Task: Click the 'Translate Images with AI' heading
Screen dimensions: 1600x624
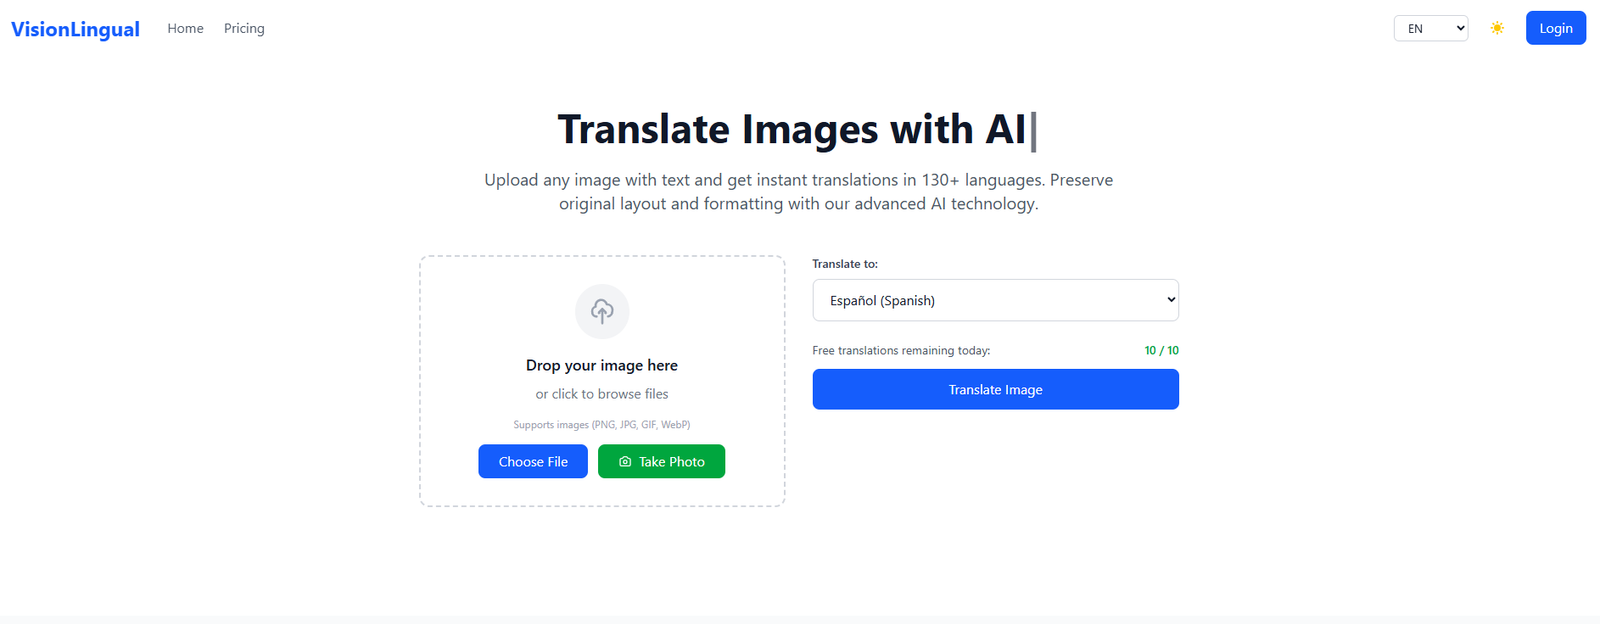Action: point(791,130)
